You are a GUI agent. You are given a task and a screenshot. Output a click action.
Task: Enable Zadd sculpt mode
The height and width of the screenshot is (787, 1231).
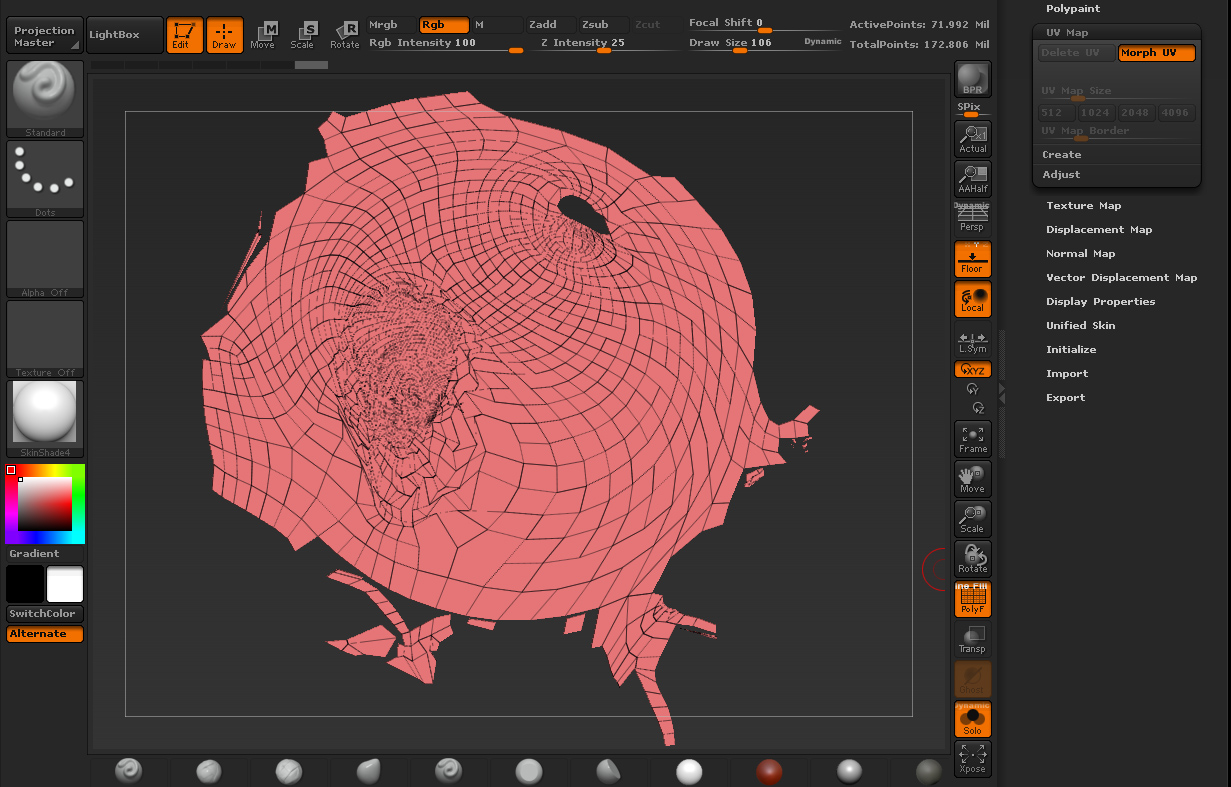550,25
